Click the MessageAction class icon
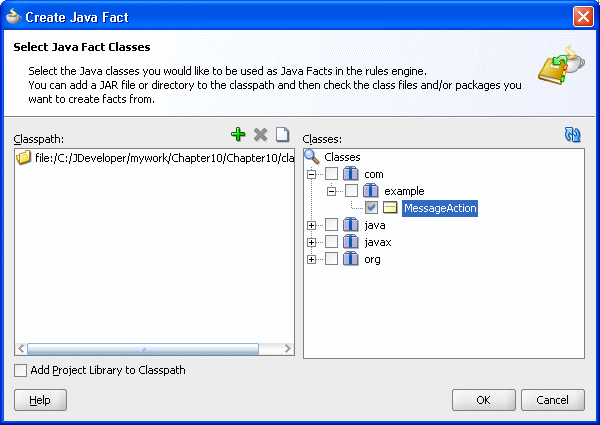600x425 pixels. point(390,208)
